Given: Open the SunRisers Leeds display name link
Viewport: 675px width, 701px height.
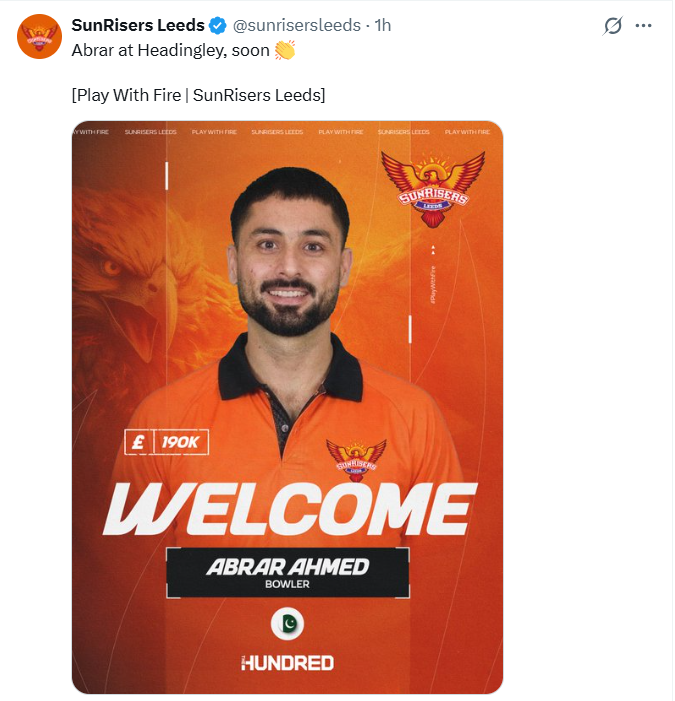Looking at the screenshot, I should point(138,25).
